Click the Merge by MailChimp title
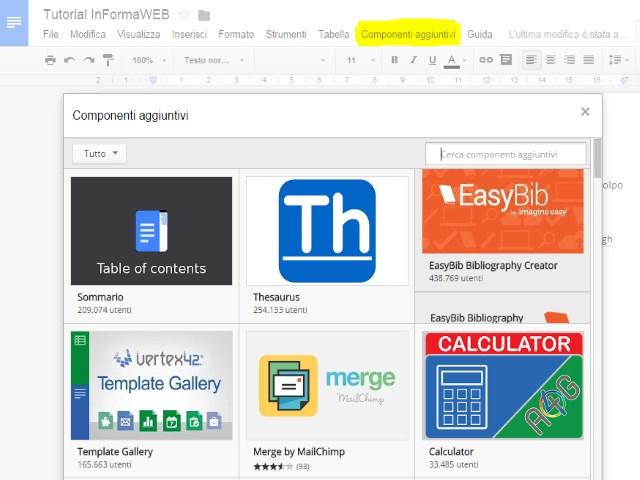This screenshot has height=480, width=640. 299,452
